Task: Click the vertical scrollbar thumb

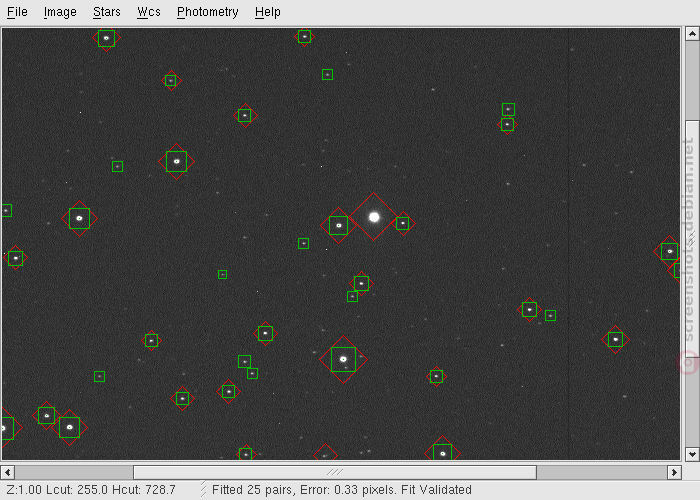Action: point(692,239)
